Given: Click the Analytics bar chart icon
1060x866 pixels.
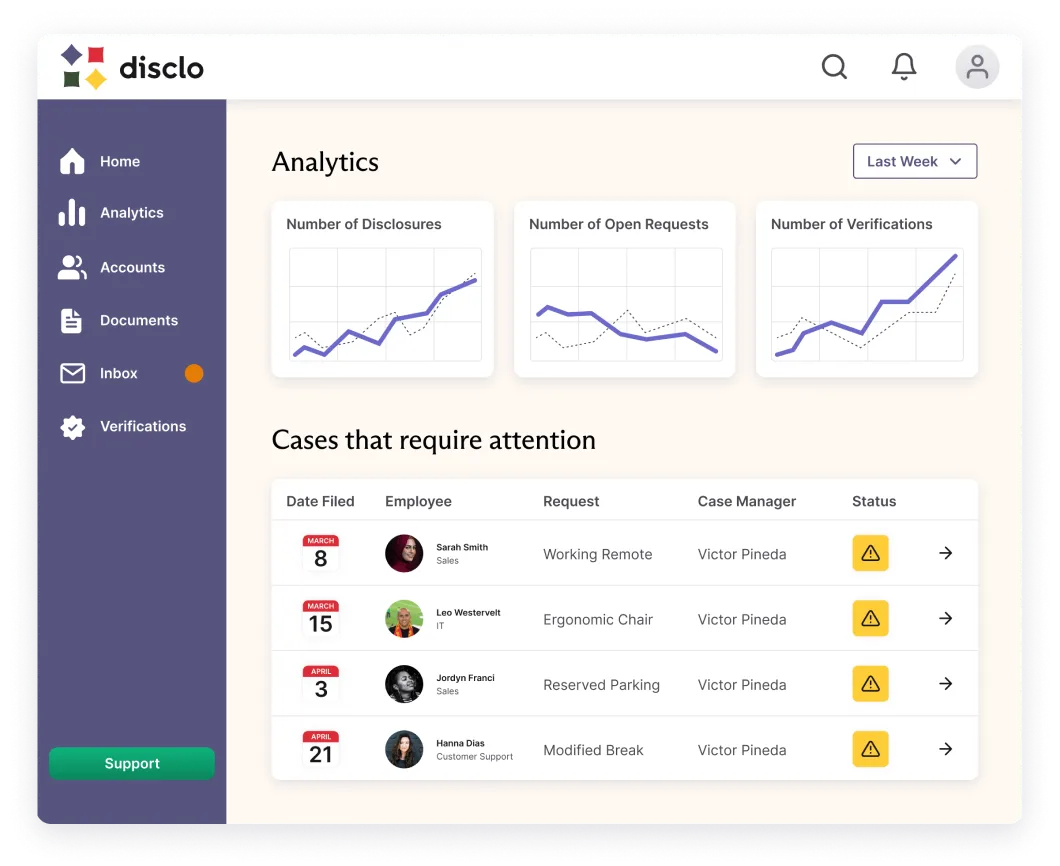Looking at the screenshot, I should 72,212.
